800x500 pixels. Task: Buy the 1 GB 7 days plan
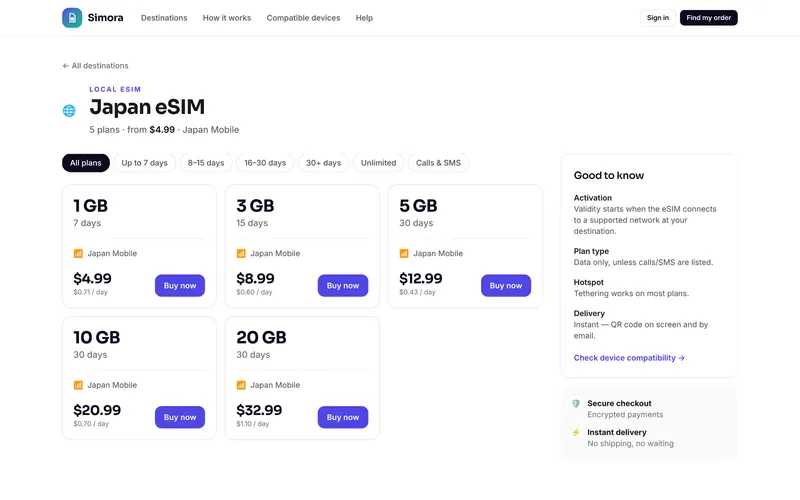180,286
